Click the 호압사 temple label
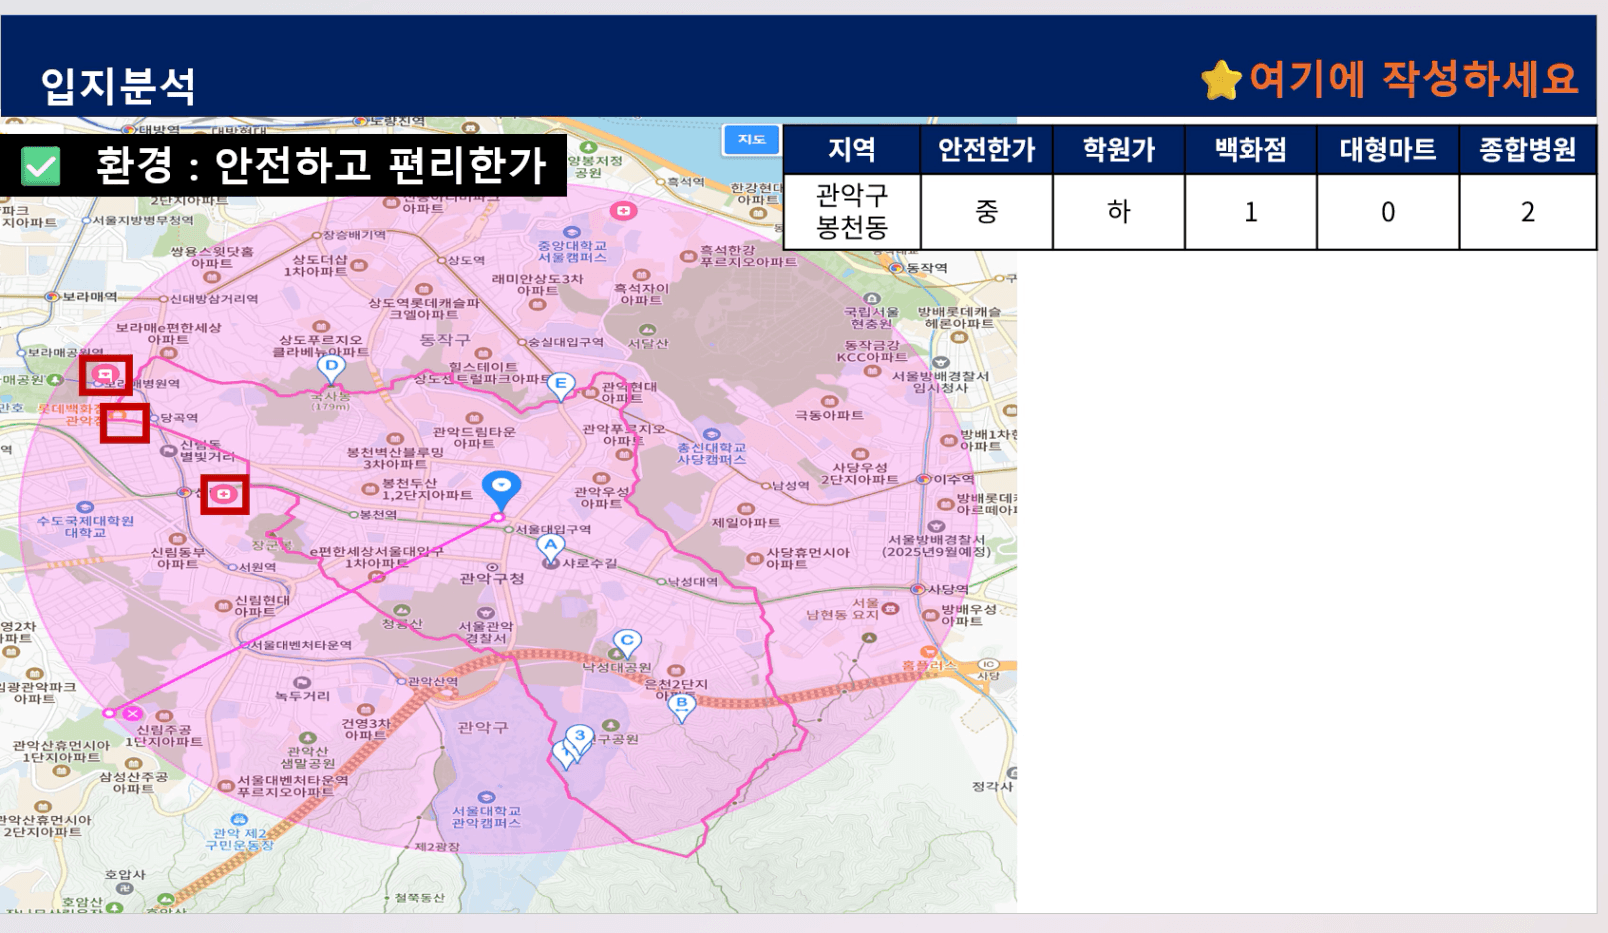 (125, 875)
